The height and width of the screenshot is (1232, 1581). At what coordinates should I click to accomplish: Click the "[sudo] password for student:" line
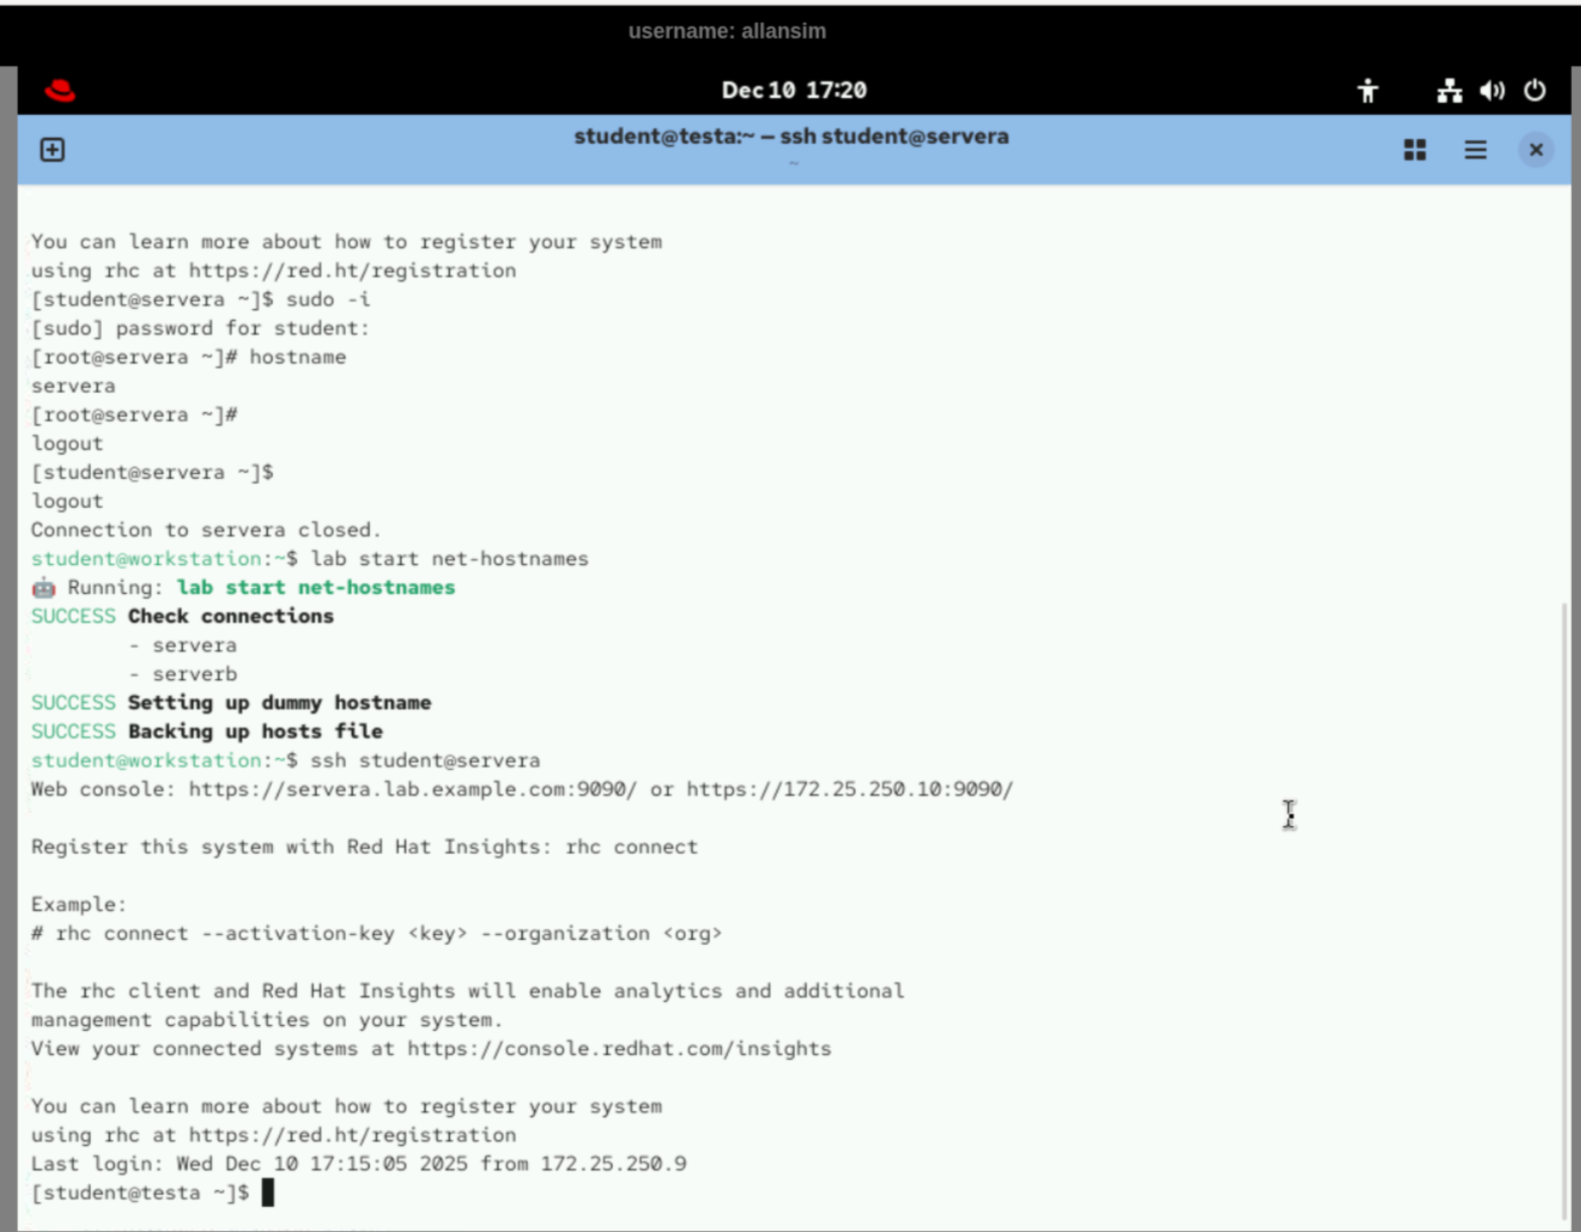[200, 328]
